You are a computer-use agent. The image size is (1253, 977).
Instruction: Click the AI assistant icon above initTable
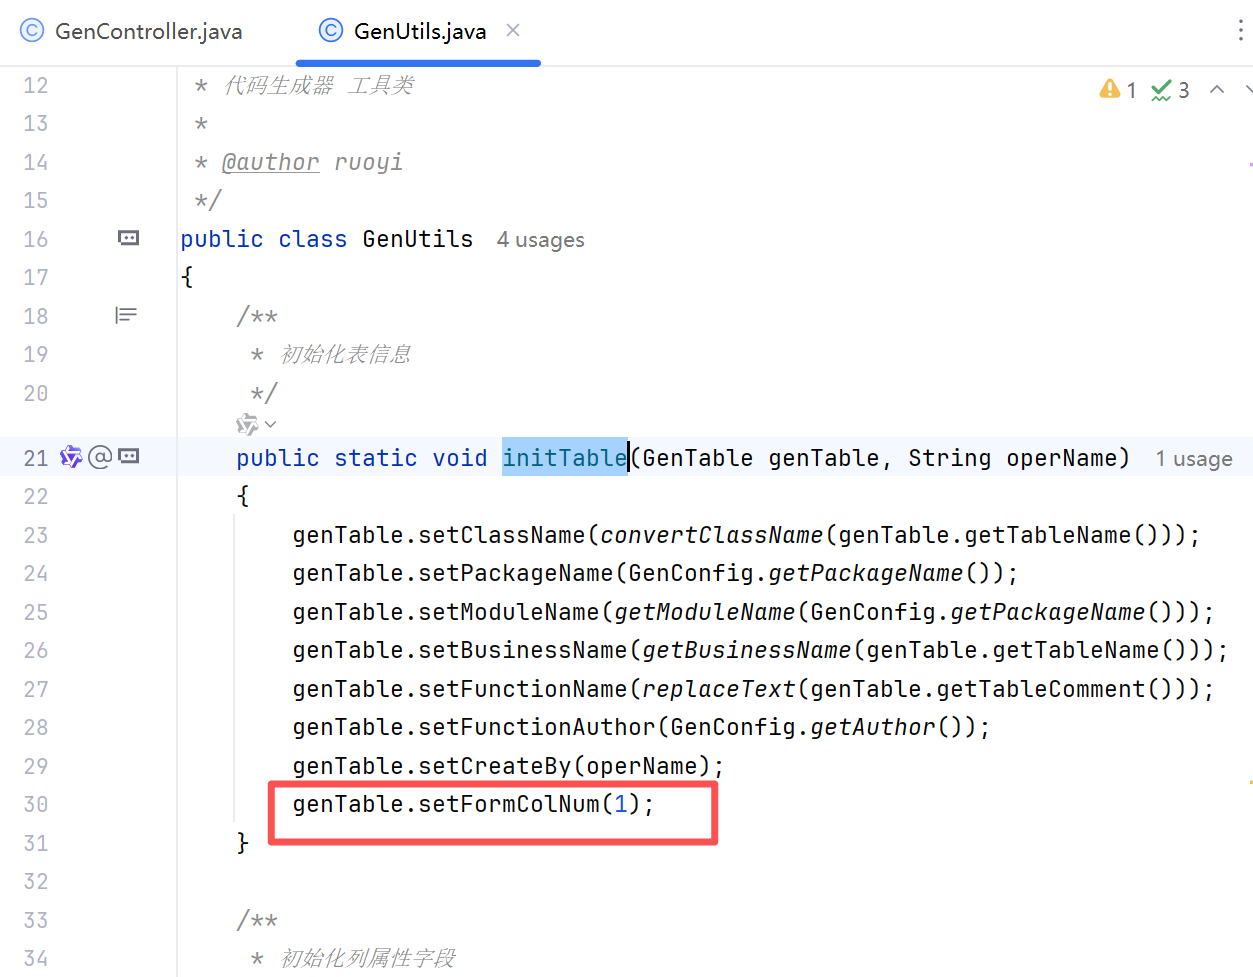[x=247, y=424]
